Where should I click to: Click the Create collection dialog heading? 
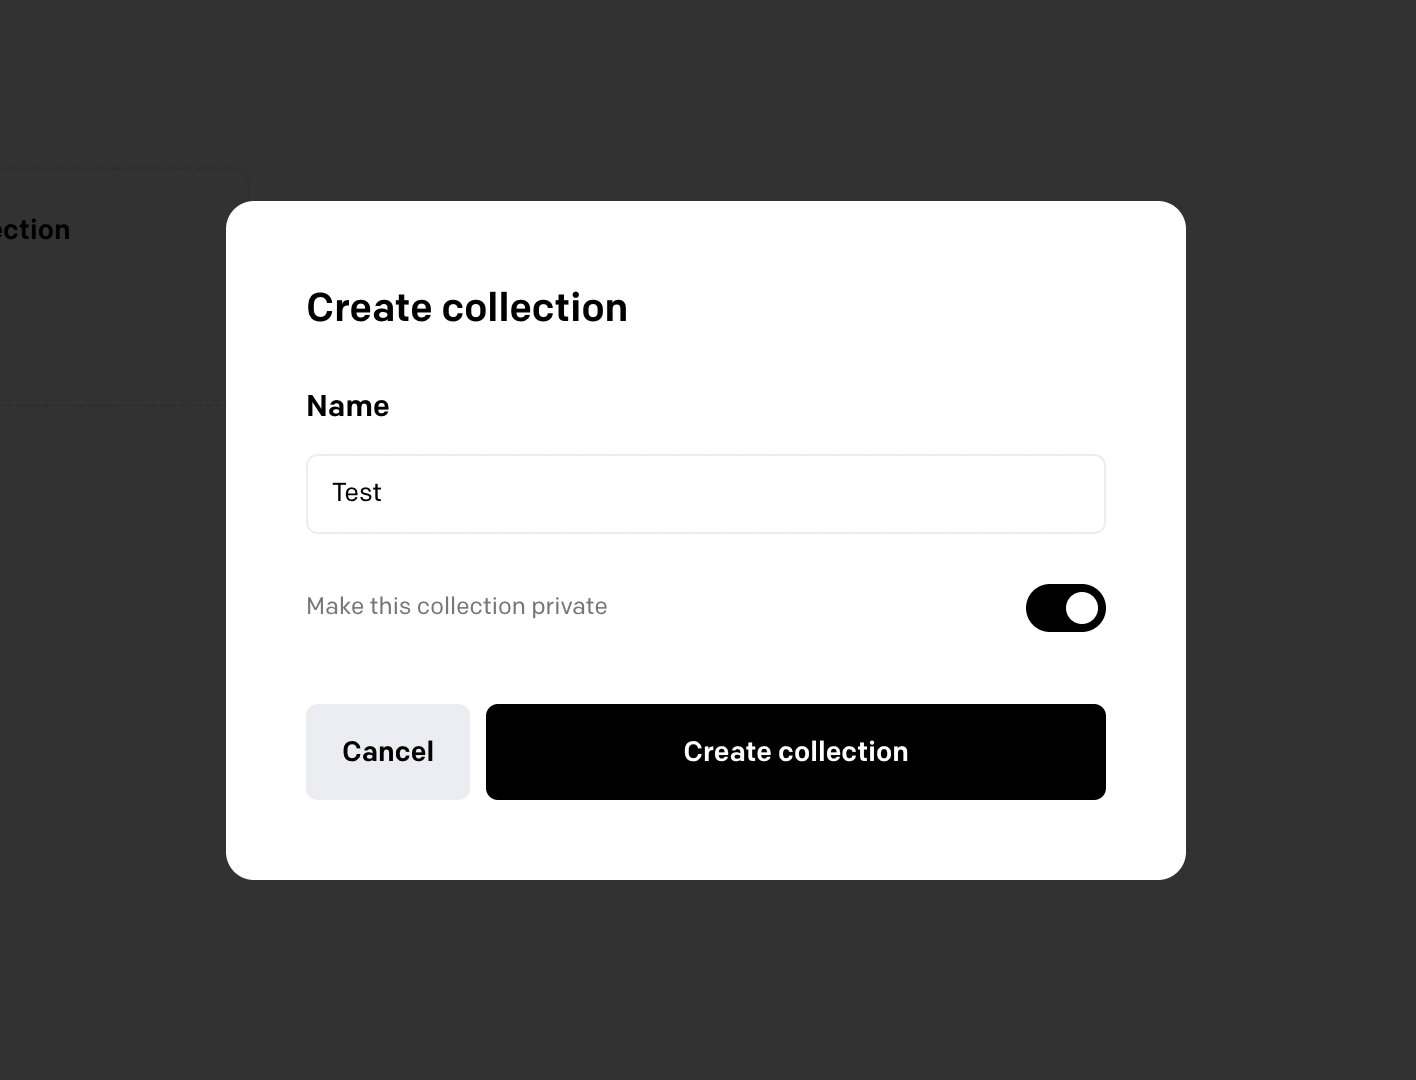click(467, 307)
